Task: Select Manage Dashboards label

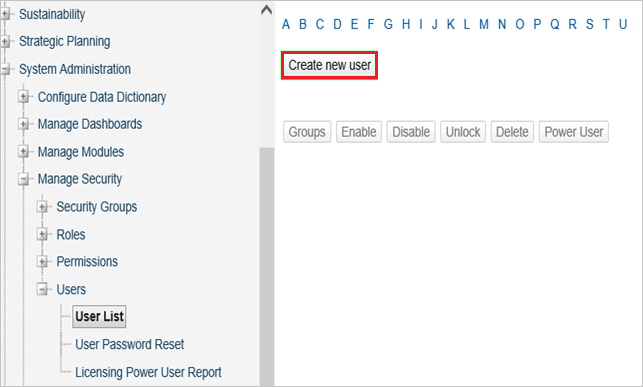Action: [90, 124]
